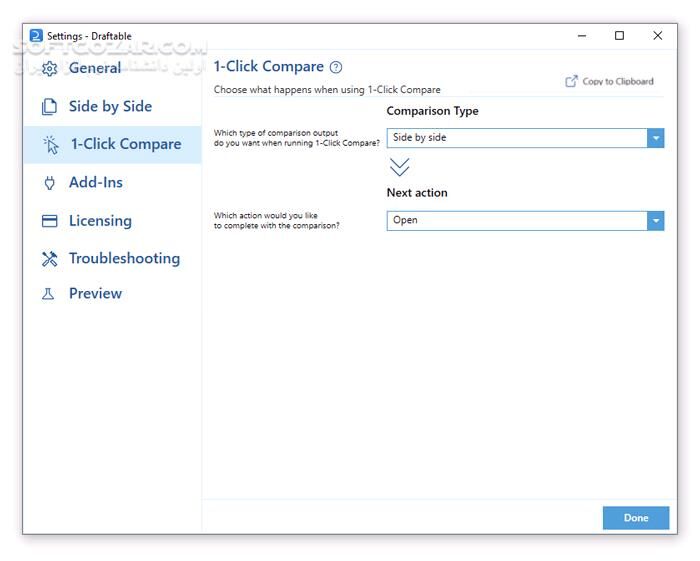Select the Preview flask icon
The height and width of the screenshot is (561, 700).
click(49, 294)
